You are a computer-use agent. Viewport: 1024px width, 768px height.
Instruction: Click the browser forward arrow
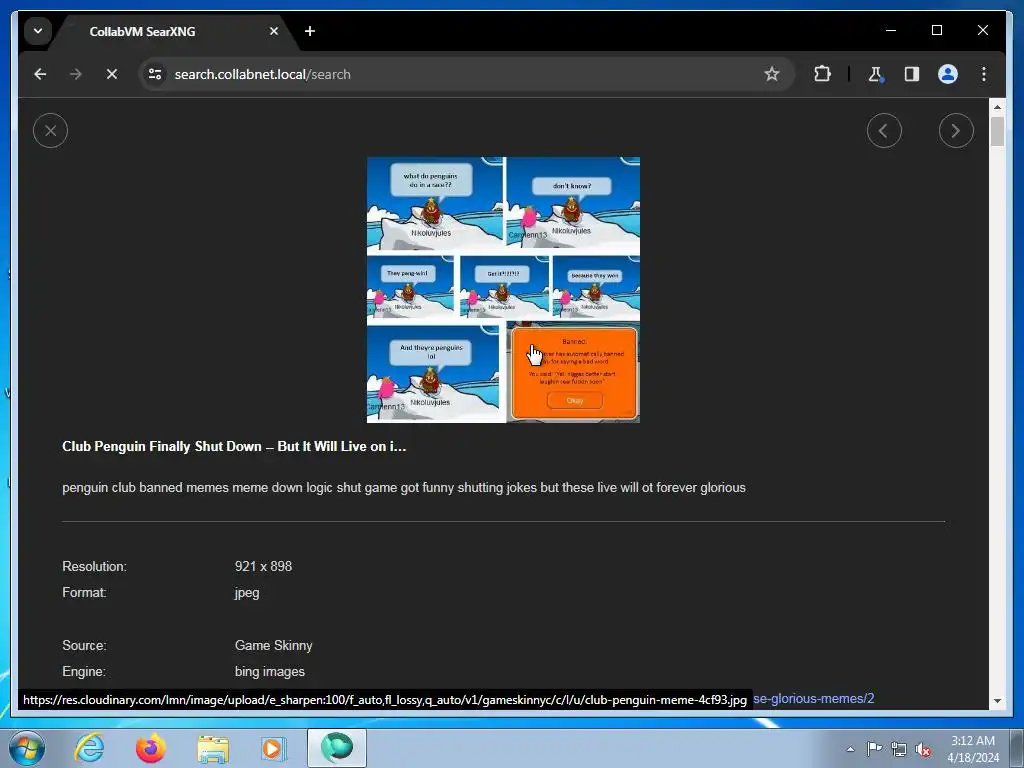point(76,74)
